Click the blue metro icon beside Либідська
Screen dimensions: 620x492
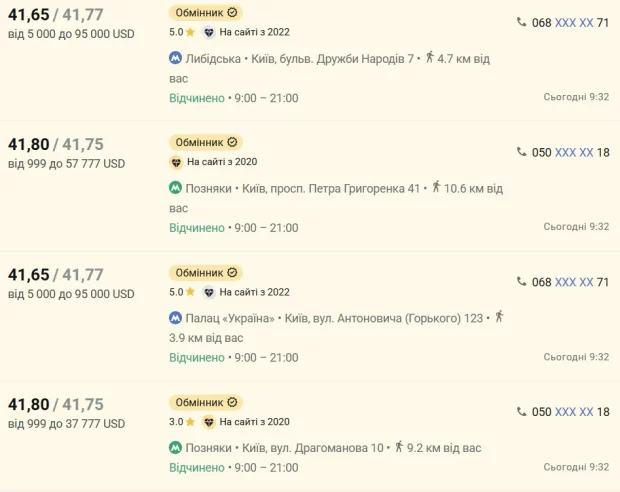pos(176,58)
